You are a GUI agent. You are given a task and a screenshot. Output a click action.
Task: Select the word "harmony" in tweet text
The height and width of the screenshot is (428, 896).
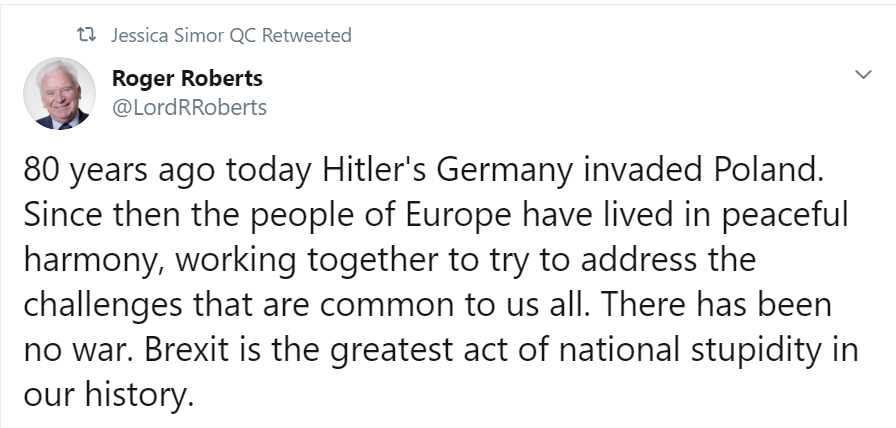85,259
